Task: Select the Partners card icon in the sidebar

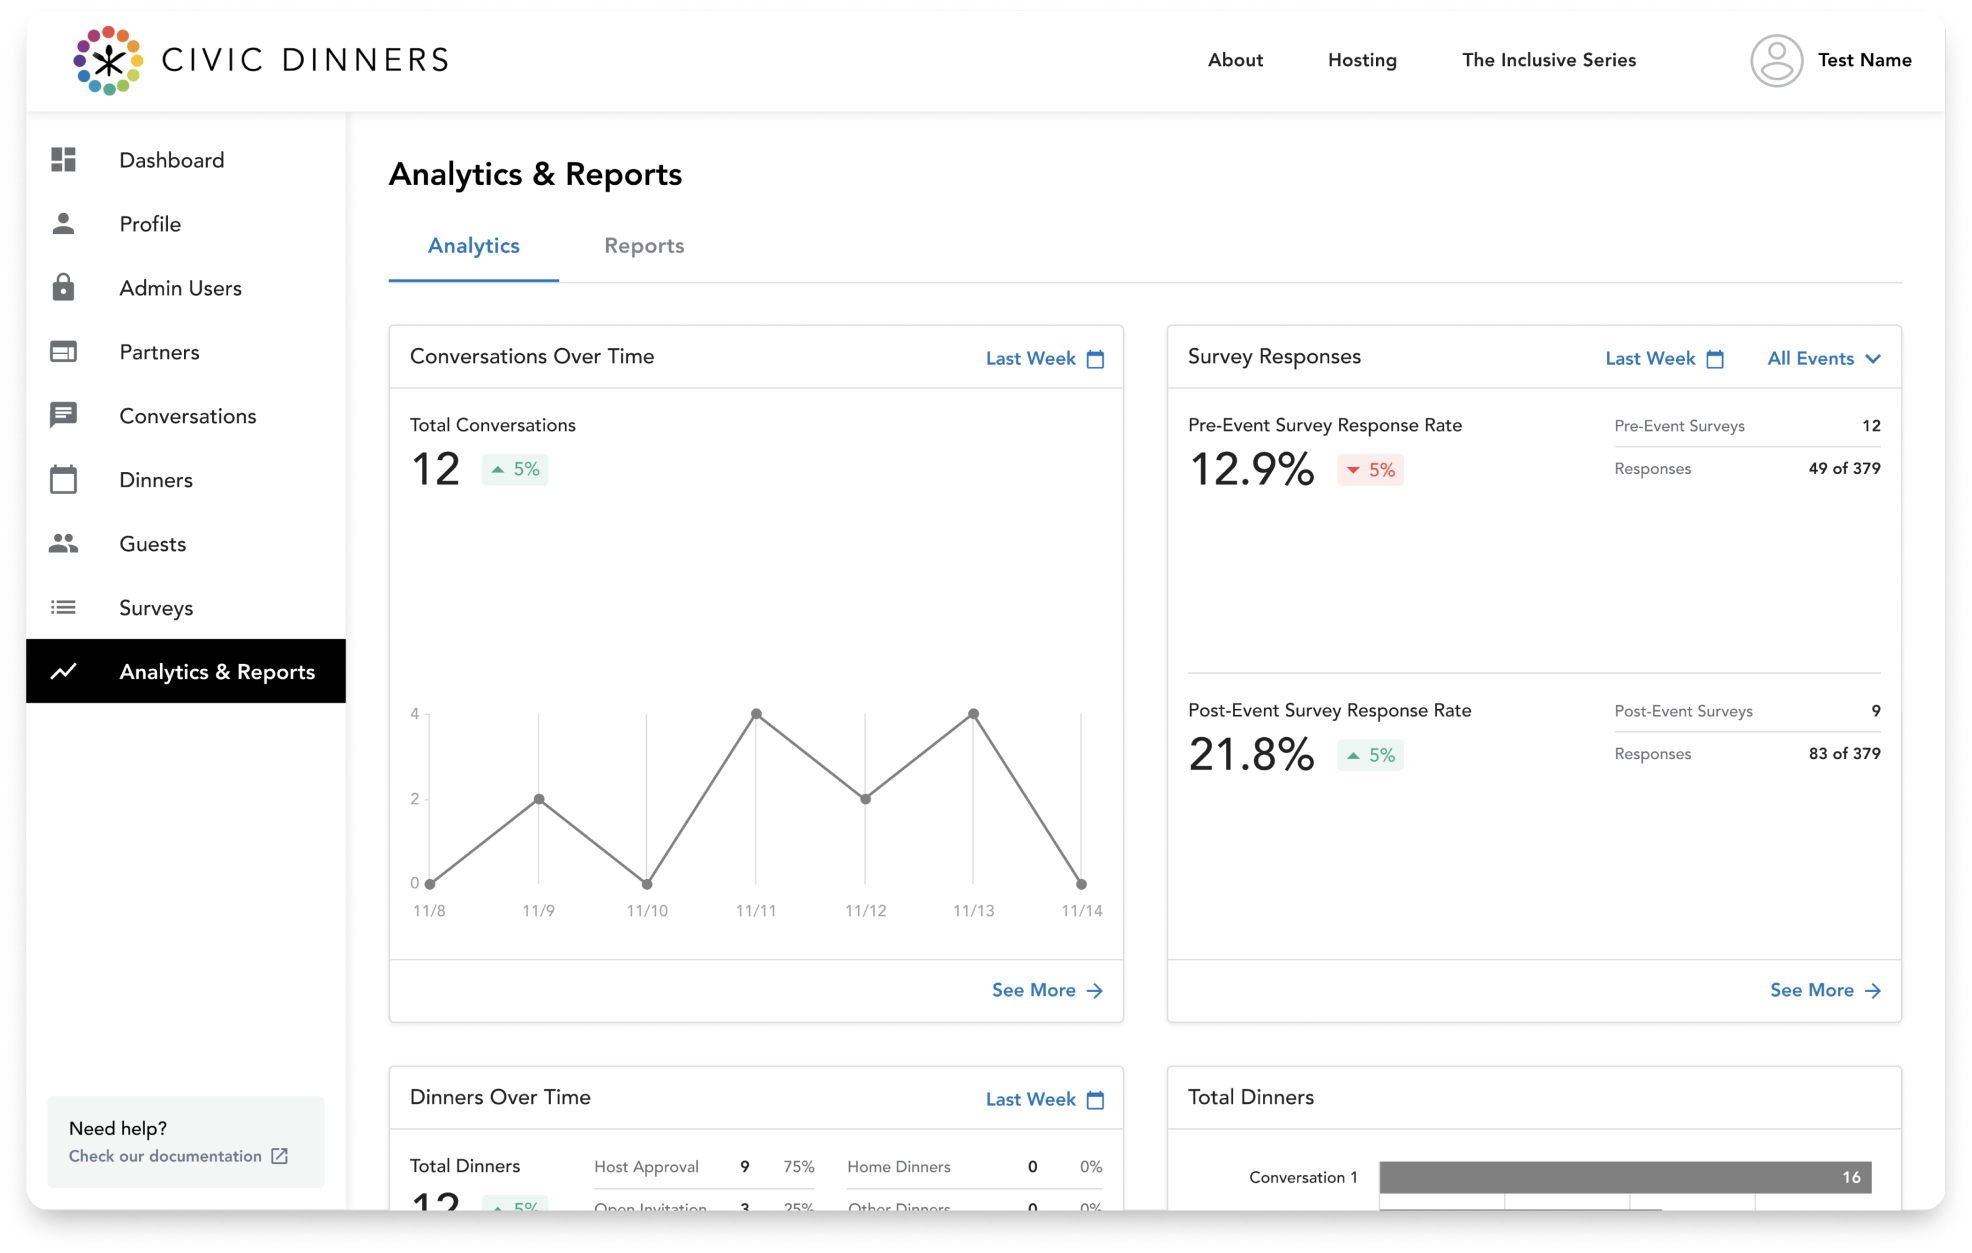Action: click(63, 352)
